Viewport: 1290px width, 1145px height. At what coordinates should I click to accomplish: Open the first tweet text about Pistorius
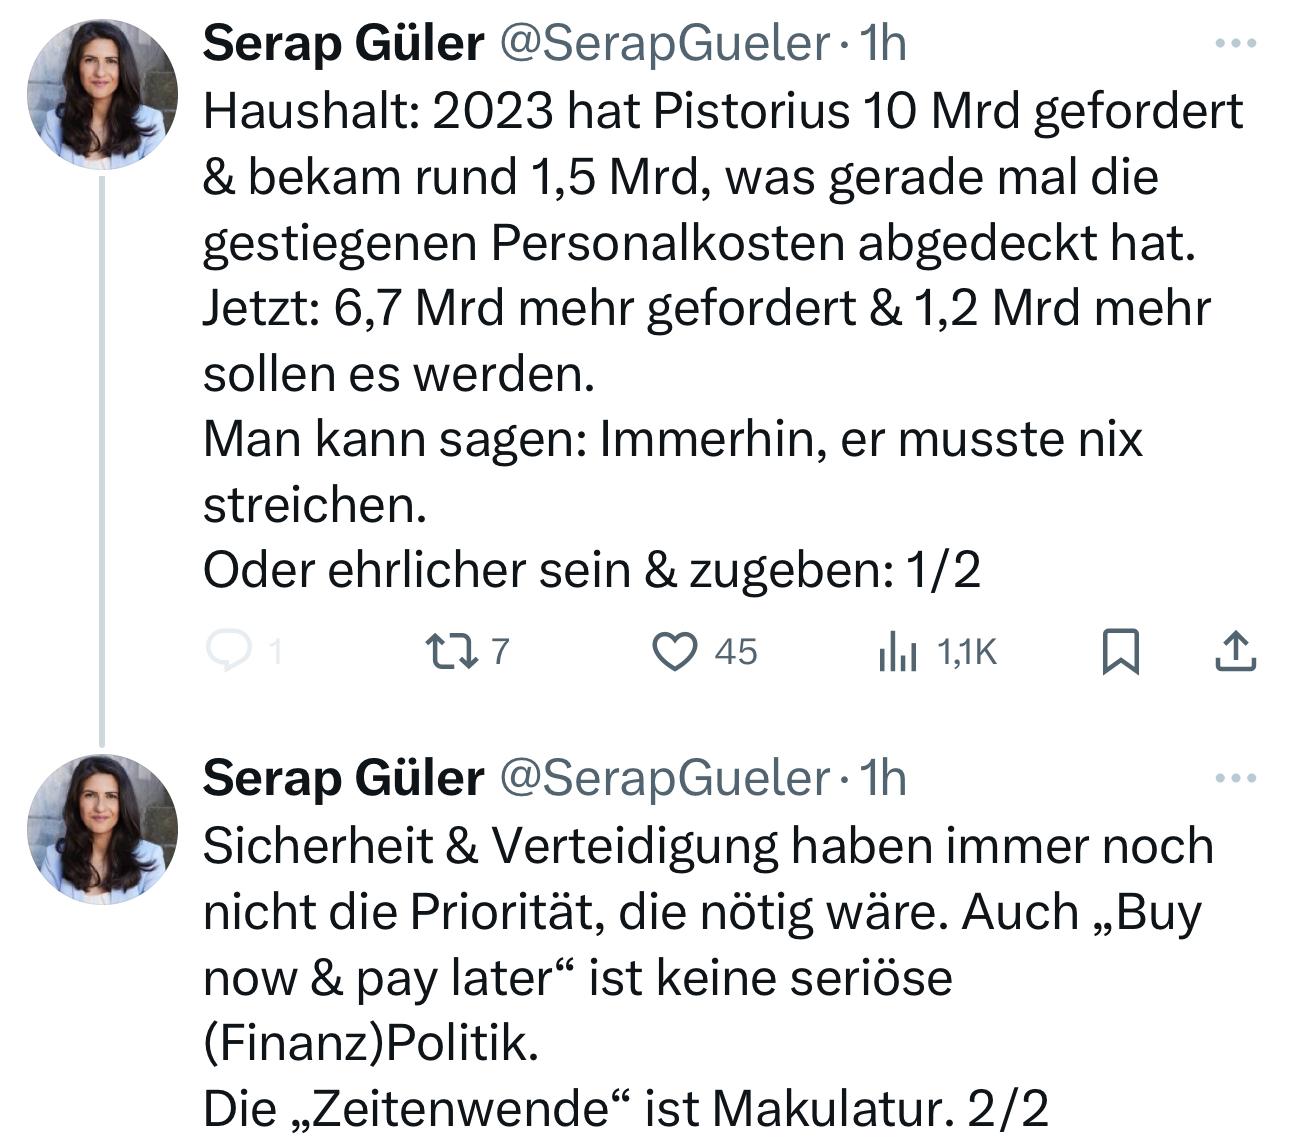[723, 340]
